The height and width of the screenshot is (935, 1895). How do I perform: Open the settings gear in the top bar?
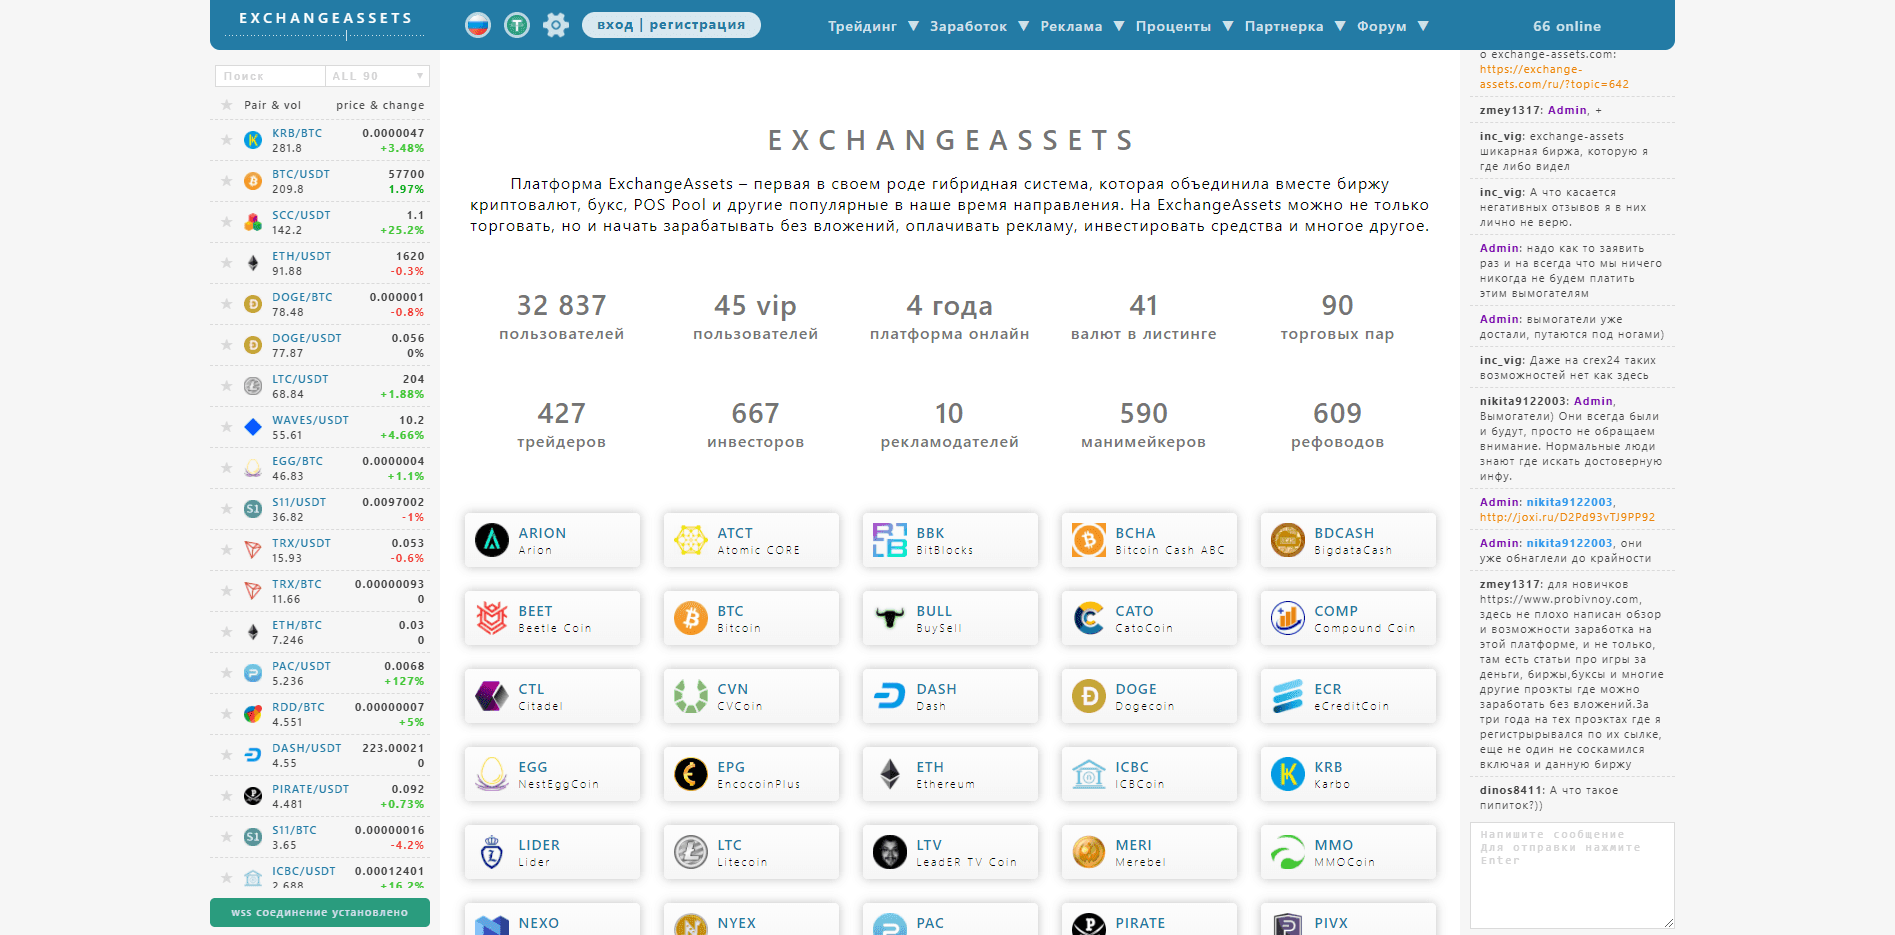tap(554, 25)
